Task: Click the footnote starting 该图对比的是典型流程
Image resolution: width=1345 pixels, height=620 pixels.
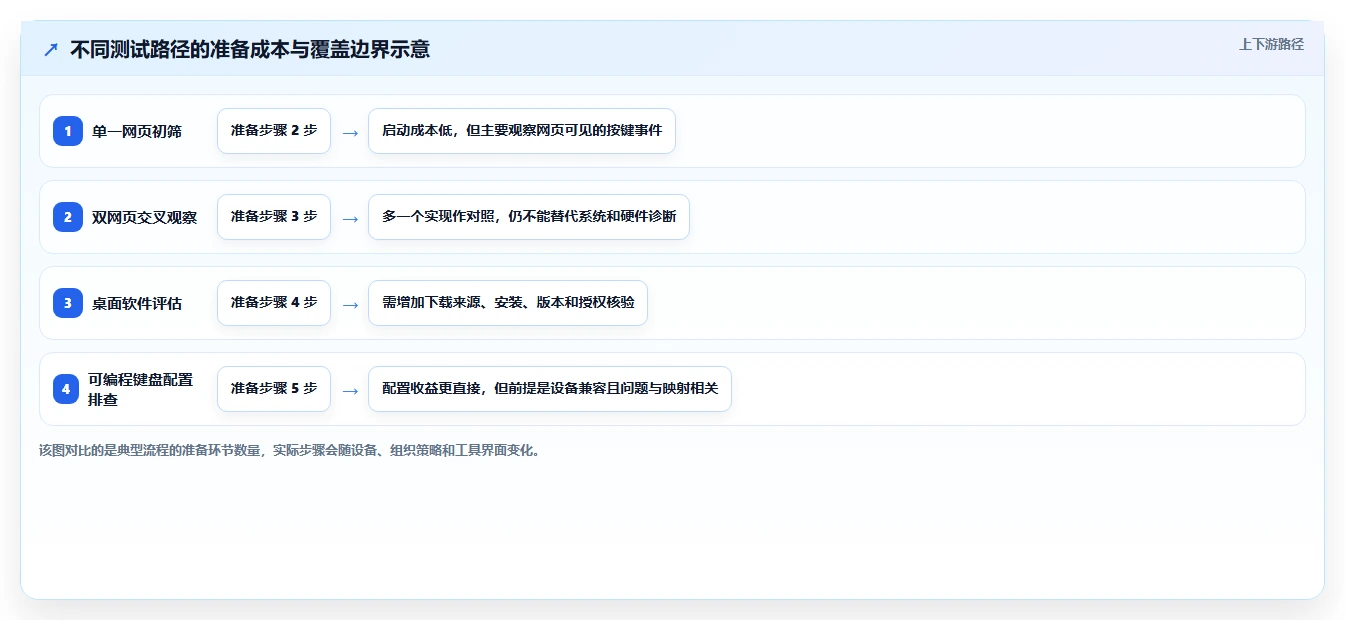Action: (292, 450)
